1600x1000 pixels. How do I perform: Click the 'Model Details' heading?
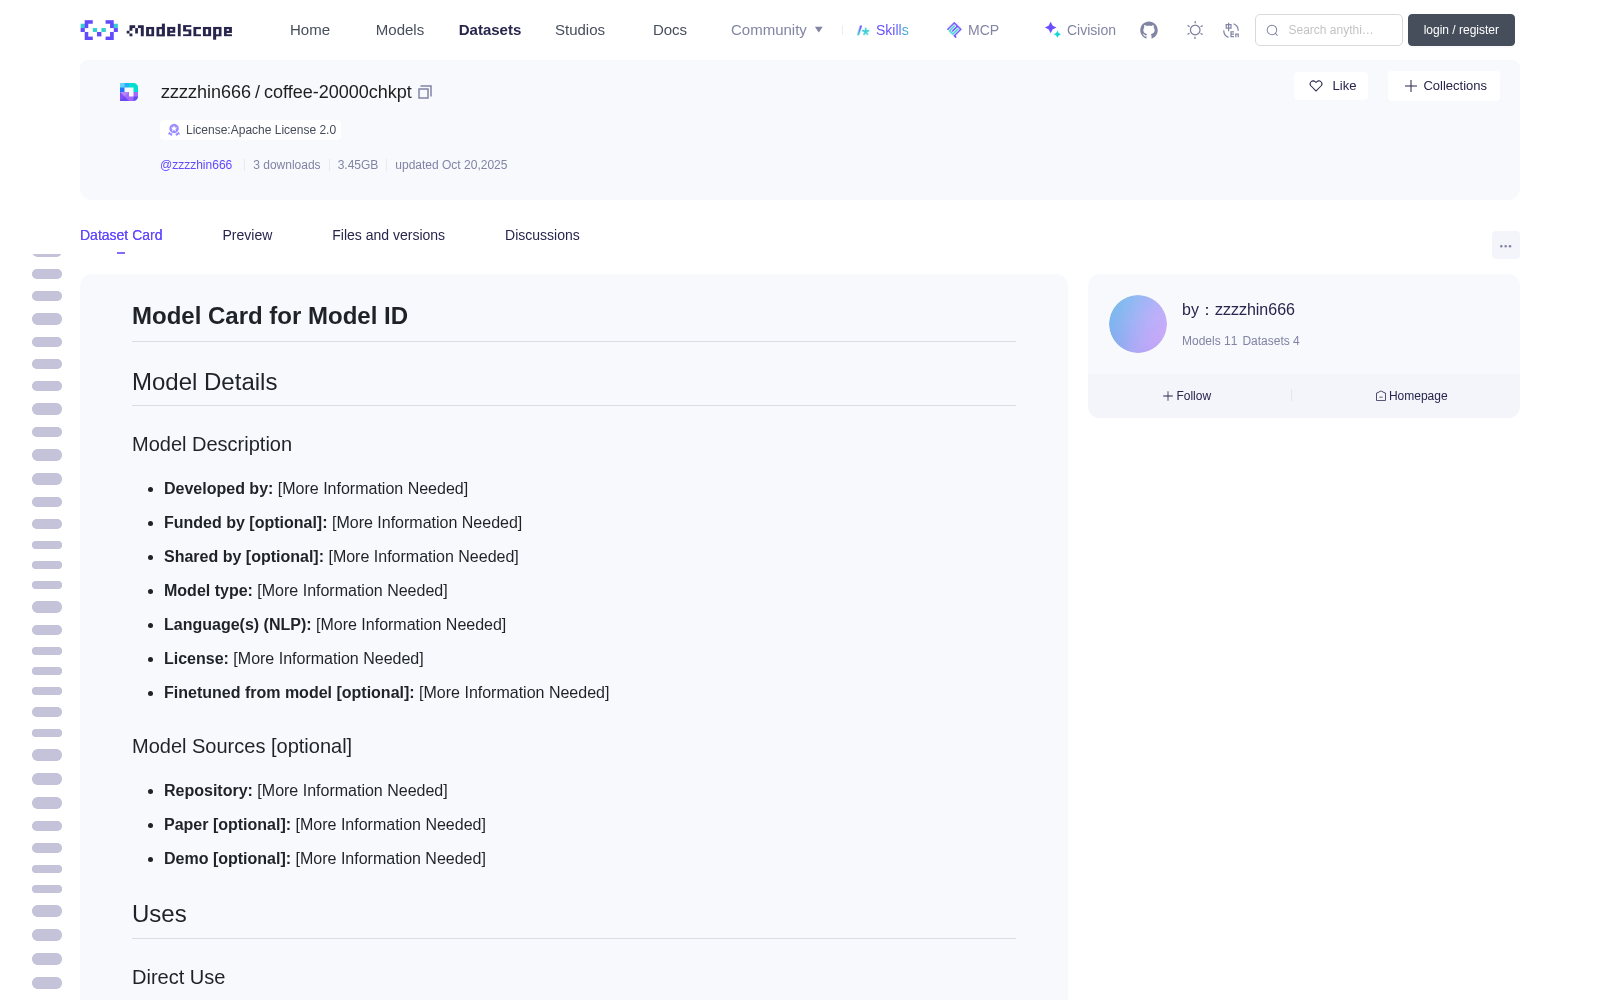coord(205,382)
